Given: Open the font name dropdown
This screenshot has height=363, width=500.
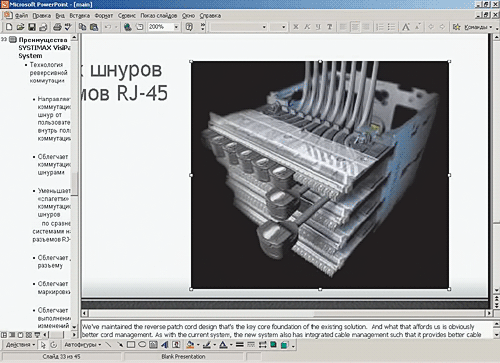Looking at the screenshot, I should [x=264, y=27].
